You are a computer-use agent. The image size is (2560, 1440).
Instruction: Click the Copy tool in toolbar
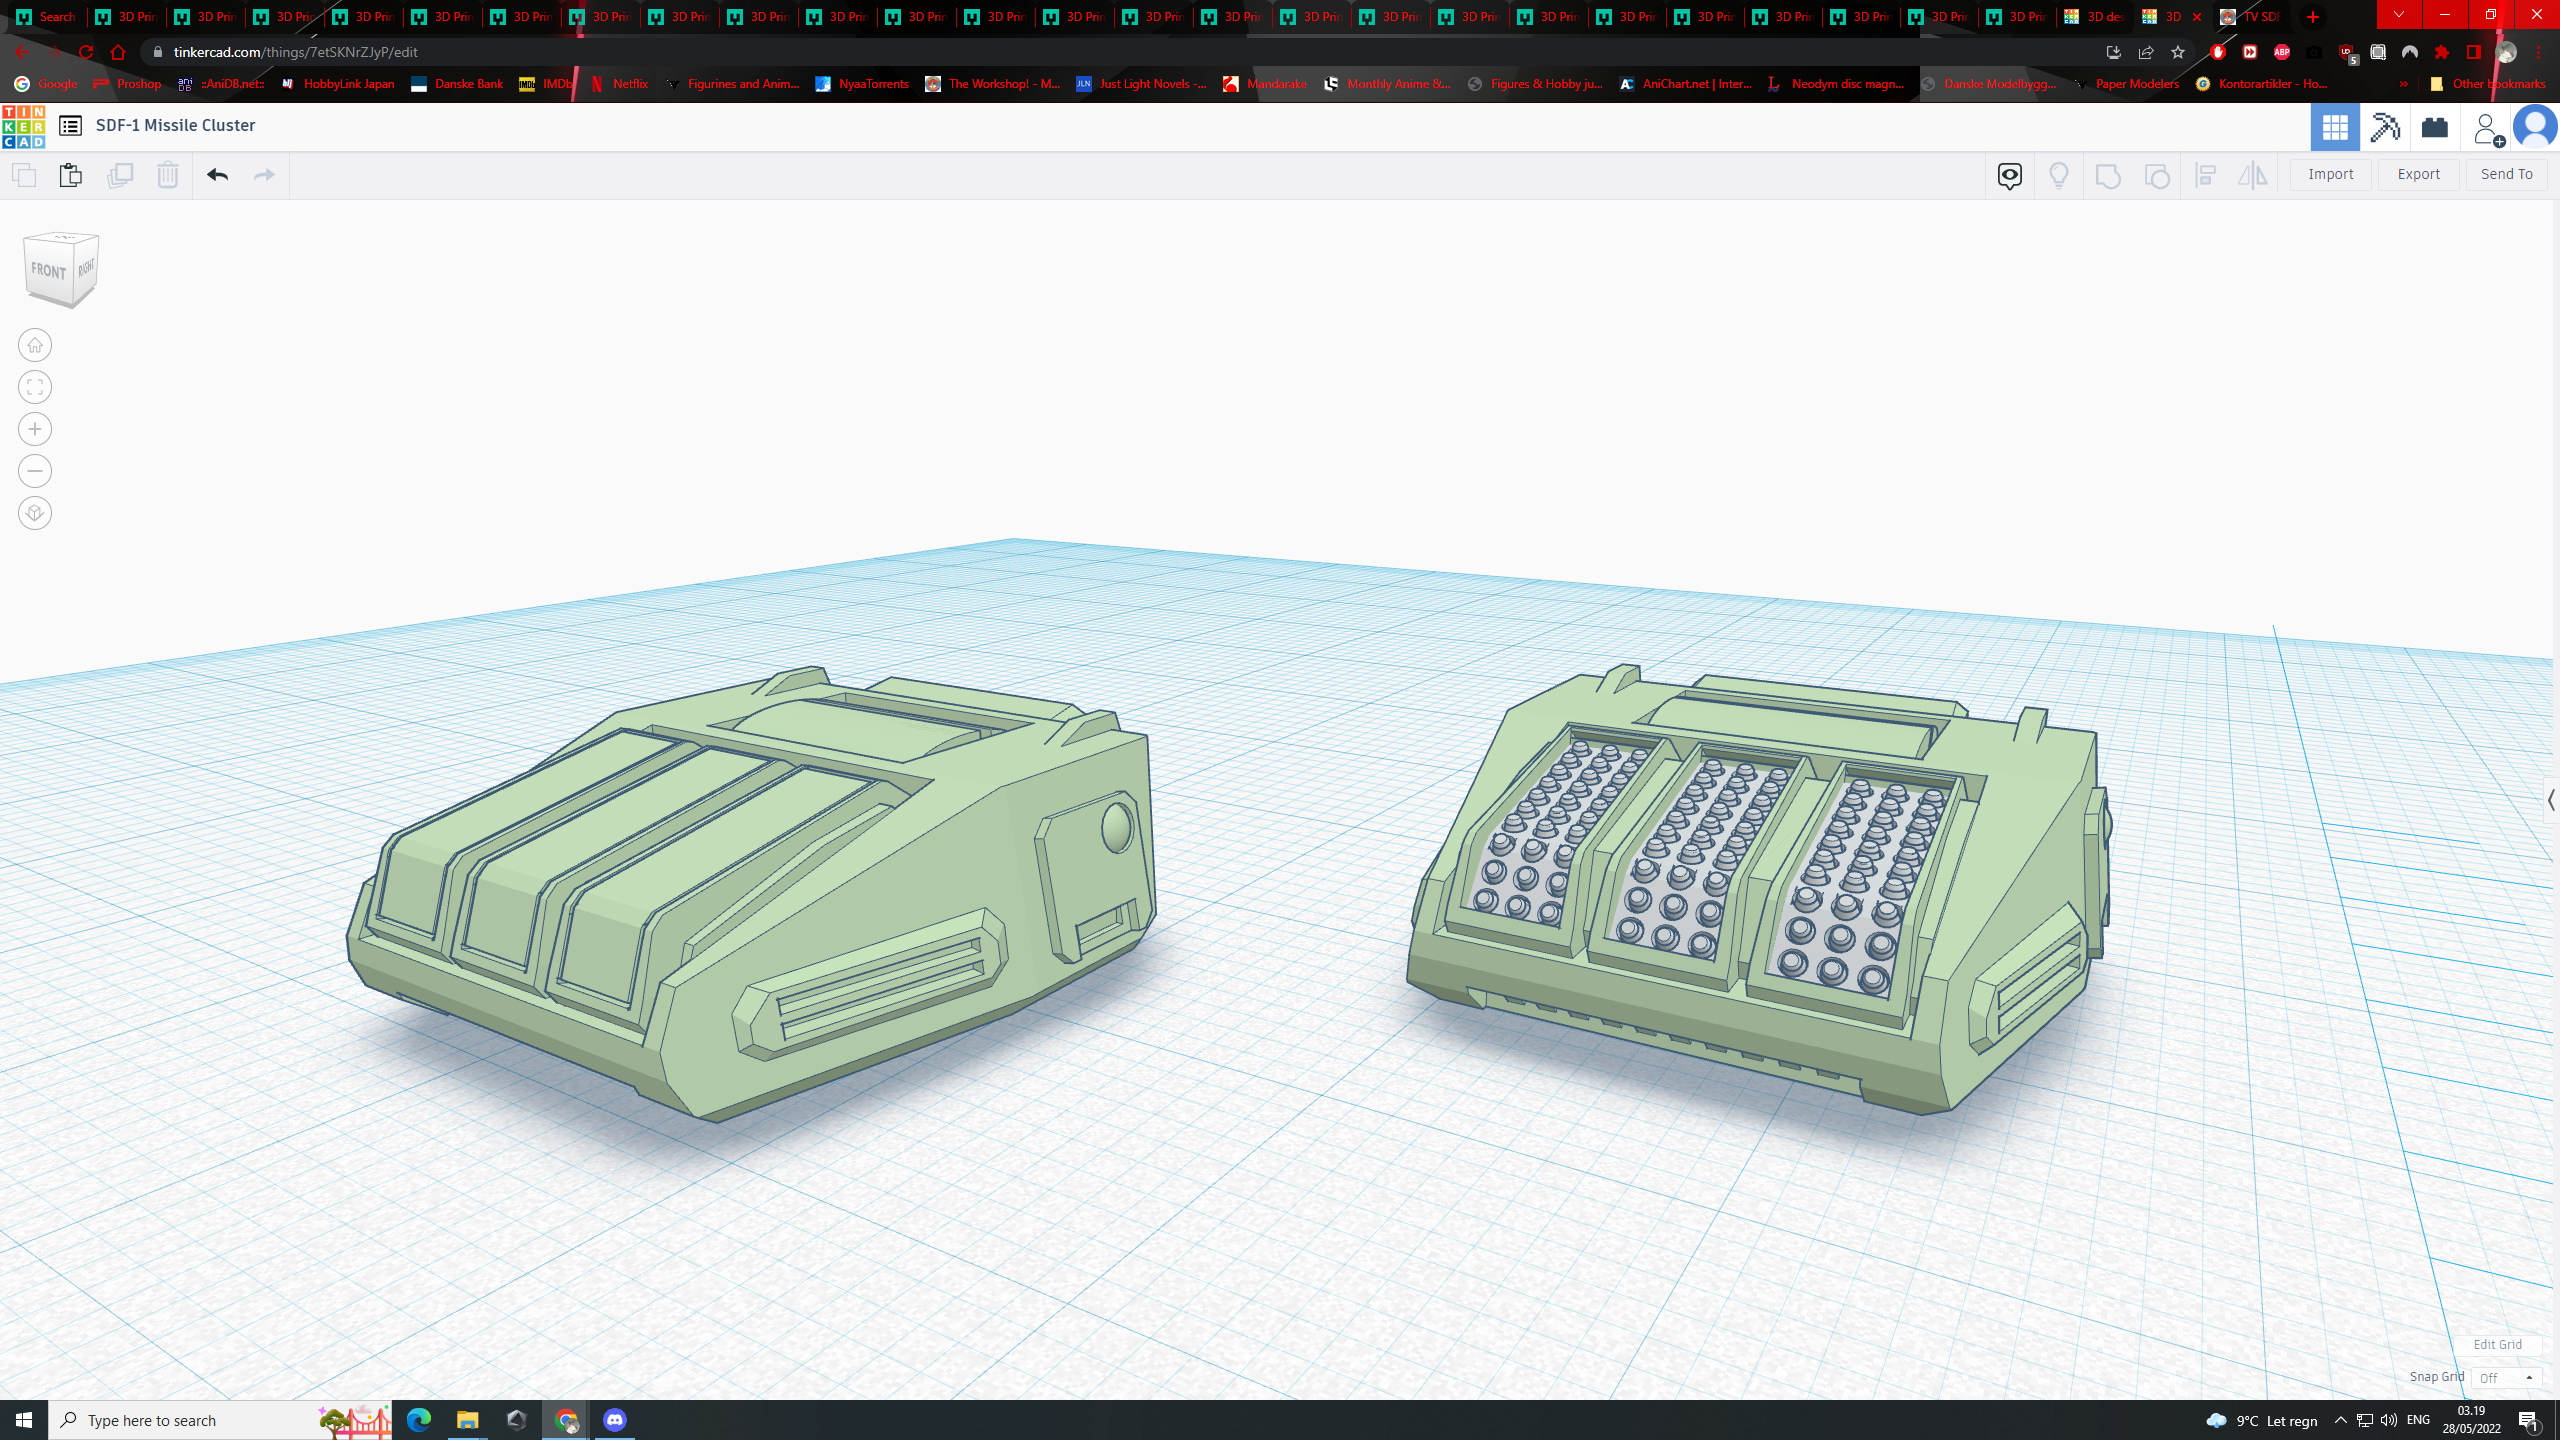click(x=24, y=176)
